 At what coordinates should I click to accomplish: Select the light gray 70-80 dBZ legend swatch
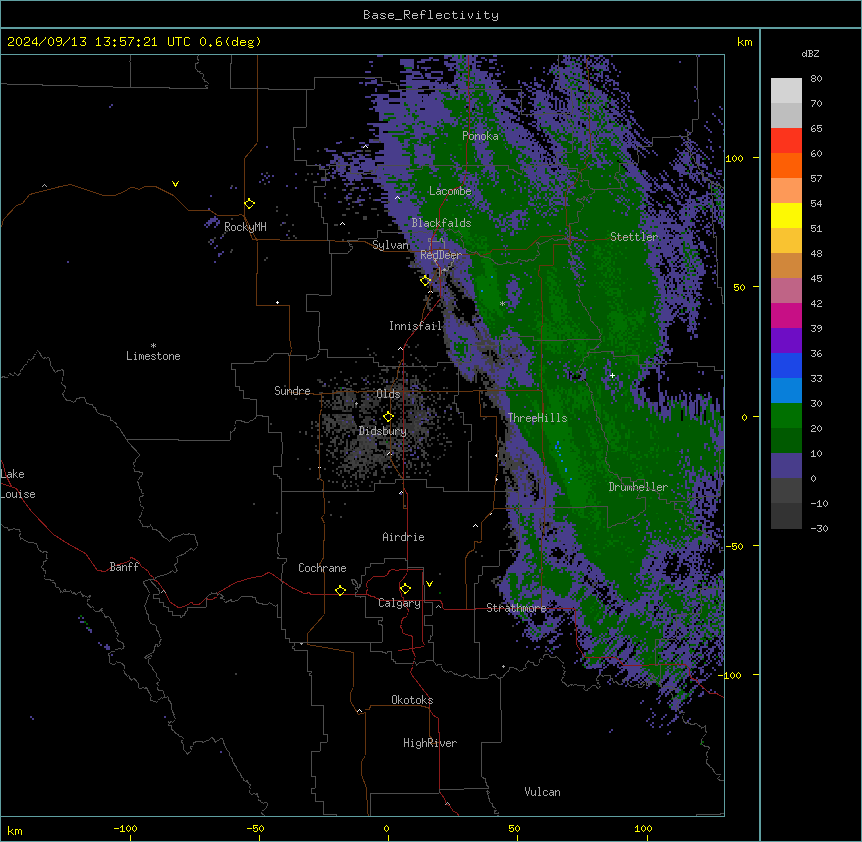point(786,91)
